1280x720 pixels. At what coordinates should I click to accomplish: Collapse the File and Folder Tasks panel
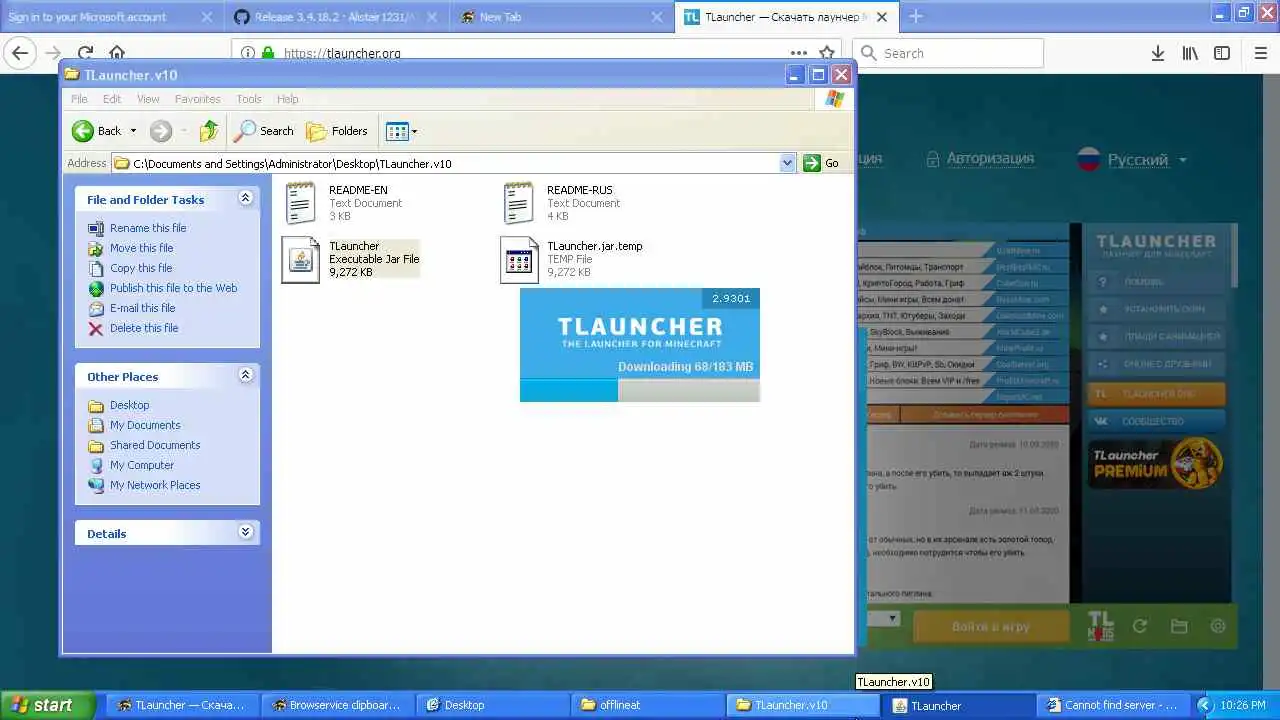[245, 199]
